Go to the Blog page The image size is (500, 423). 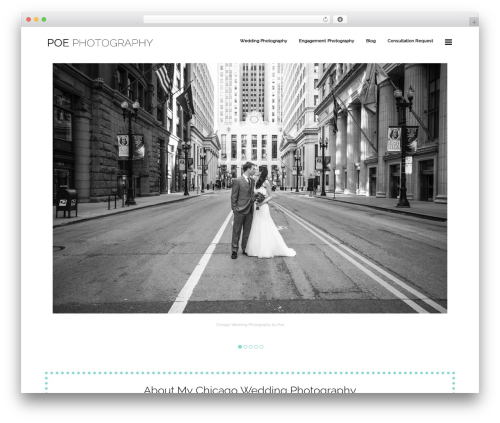(x=371, y=41)
